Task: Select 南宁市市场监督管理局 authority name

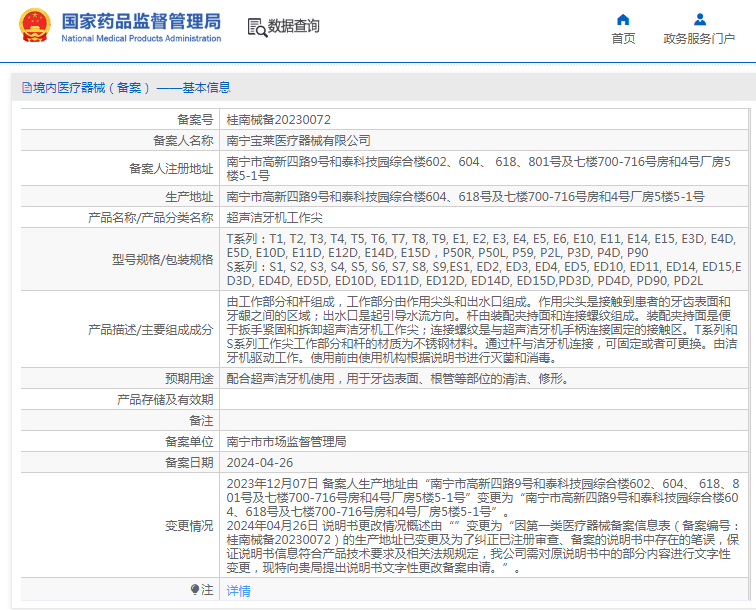Action: [x=286, y=442]
